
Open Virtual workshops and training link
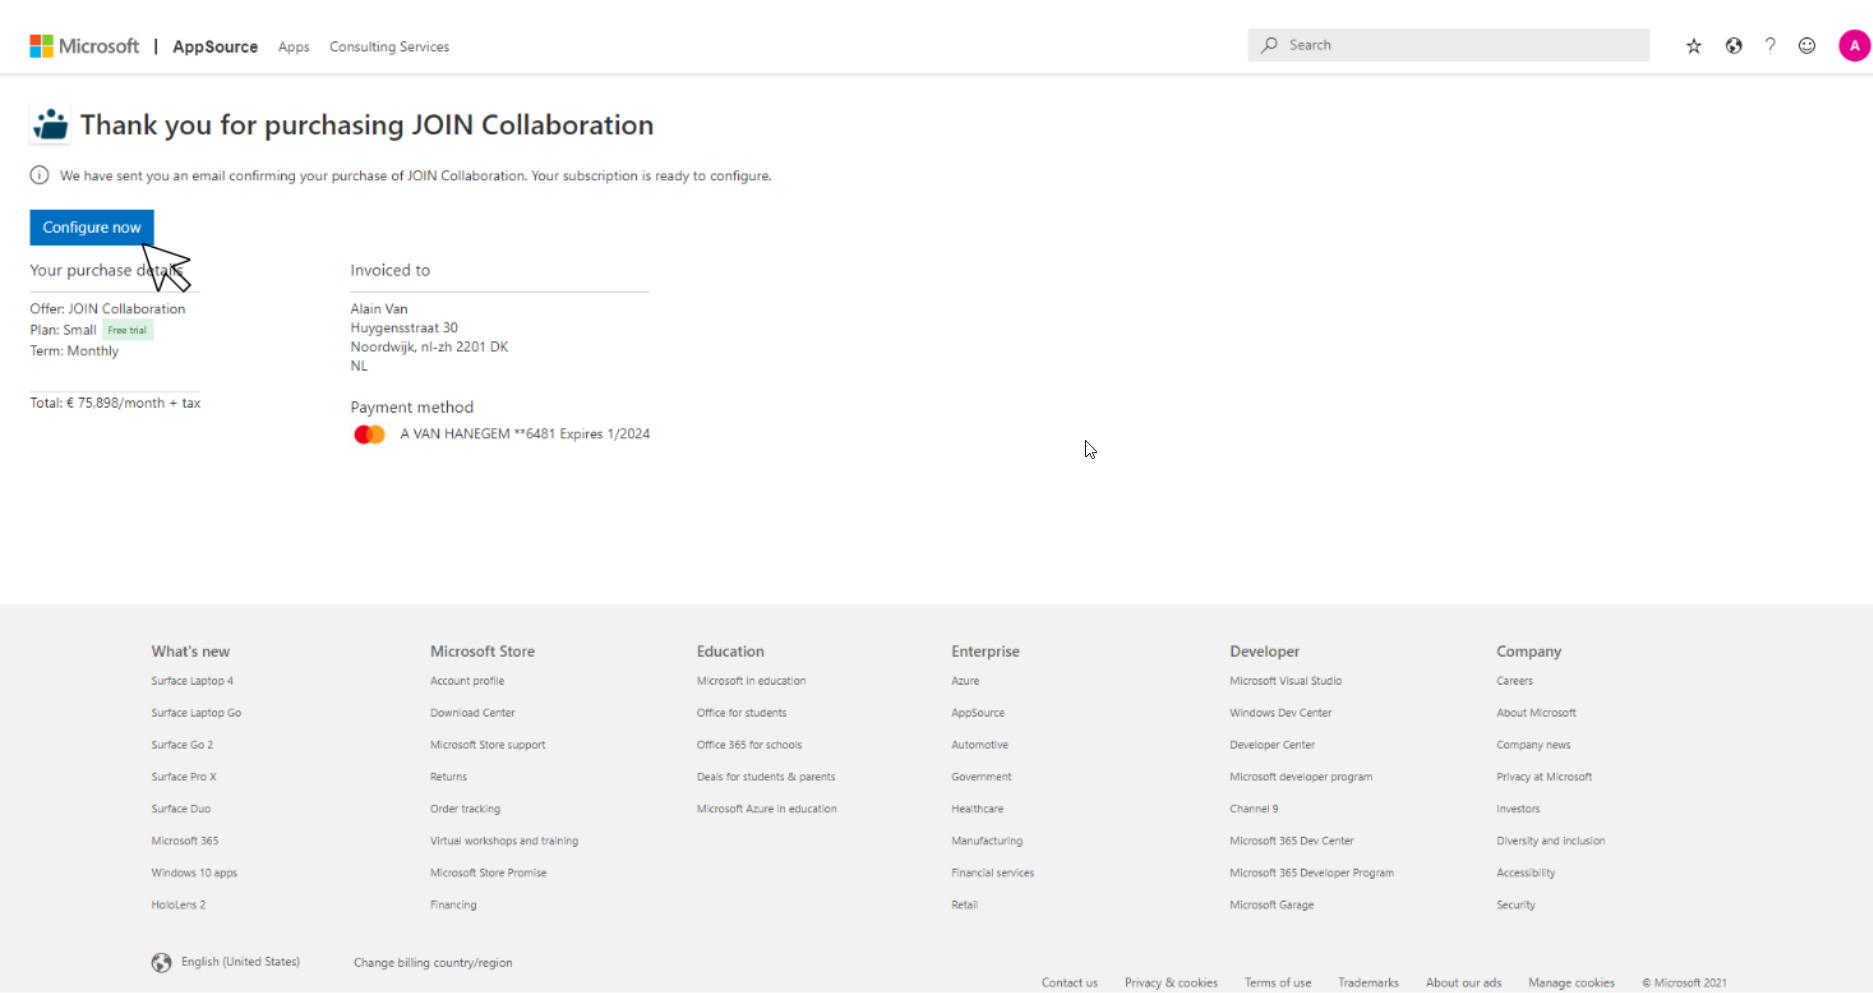[x=504, y=841]
